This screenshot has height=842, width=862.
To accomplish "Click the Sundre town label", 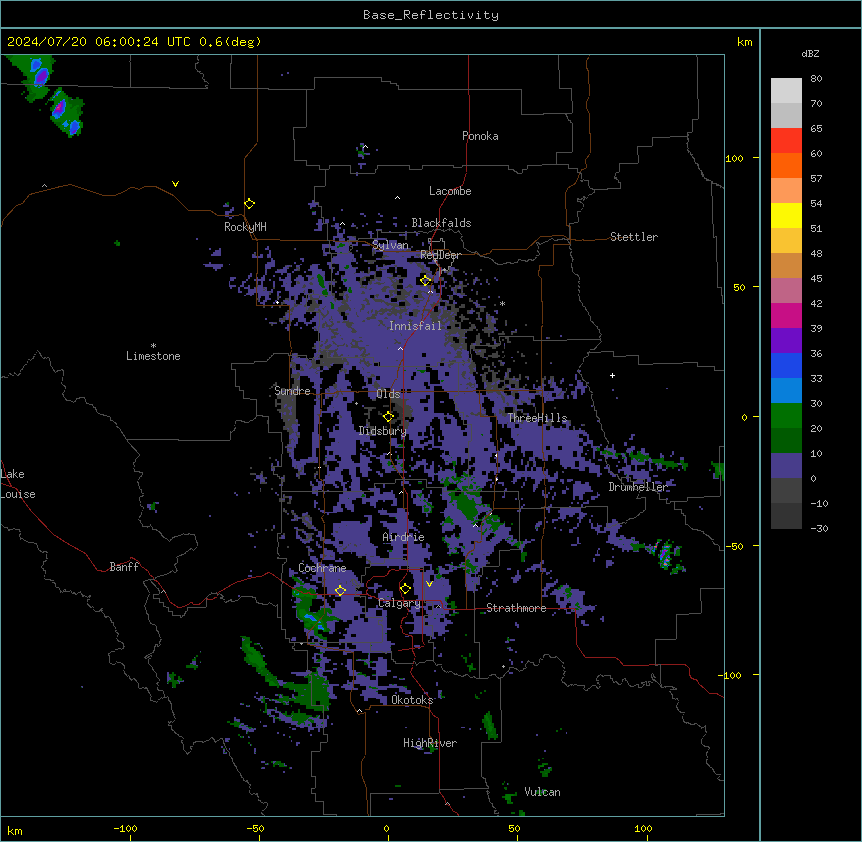I will point(292,391).
